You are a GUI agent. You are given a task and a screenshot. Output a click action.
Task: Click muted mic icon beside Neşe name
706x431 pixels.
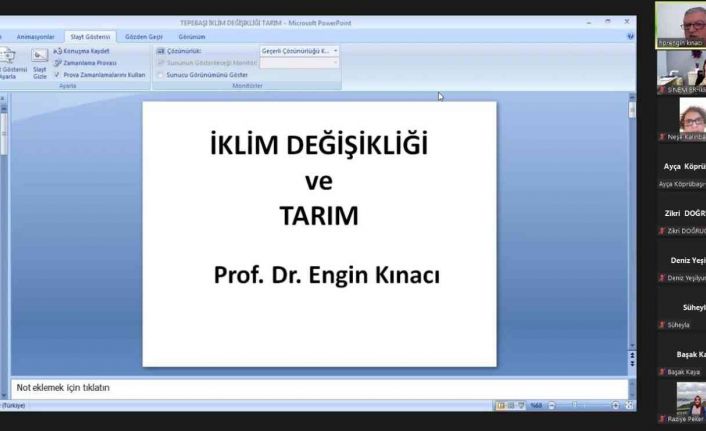[662, 137]
